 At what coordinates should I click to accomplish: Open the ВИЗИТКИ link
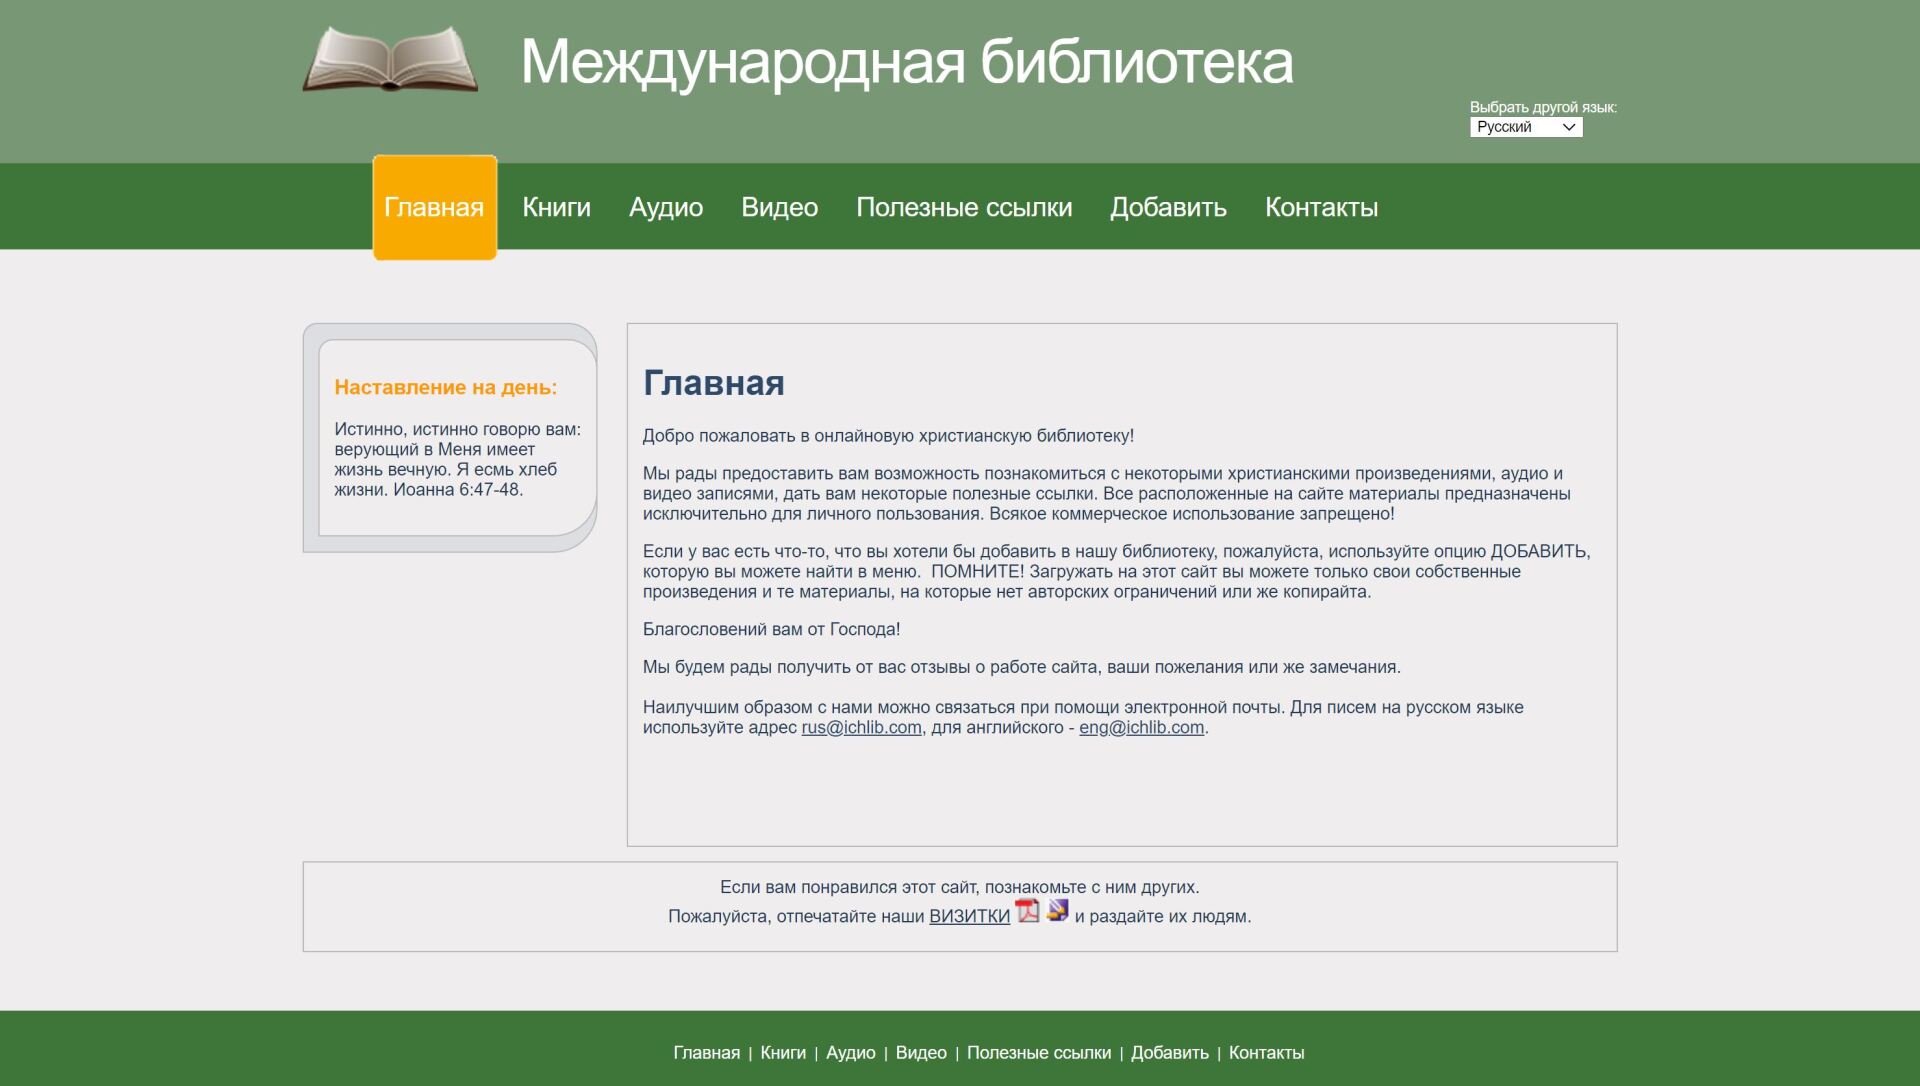969,916
